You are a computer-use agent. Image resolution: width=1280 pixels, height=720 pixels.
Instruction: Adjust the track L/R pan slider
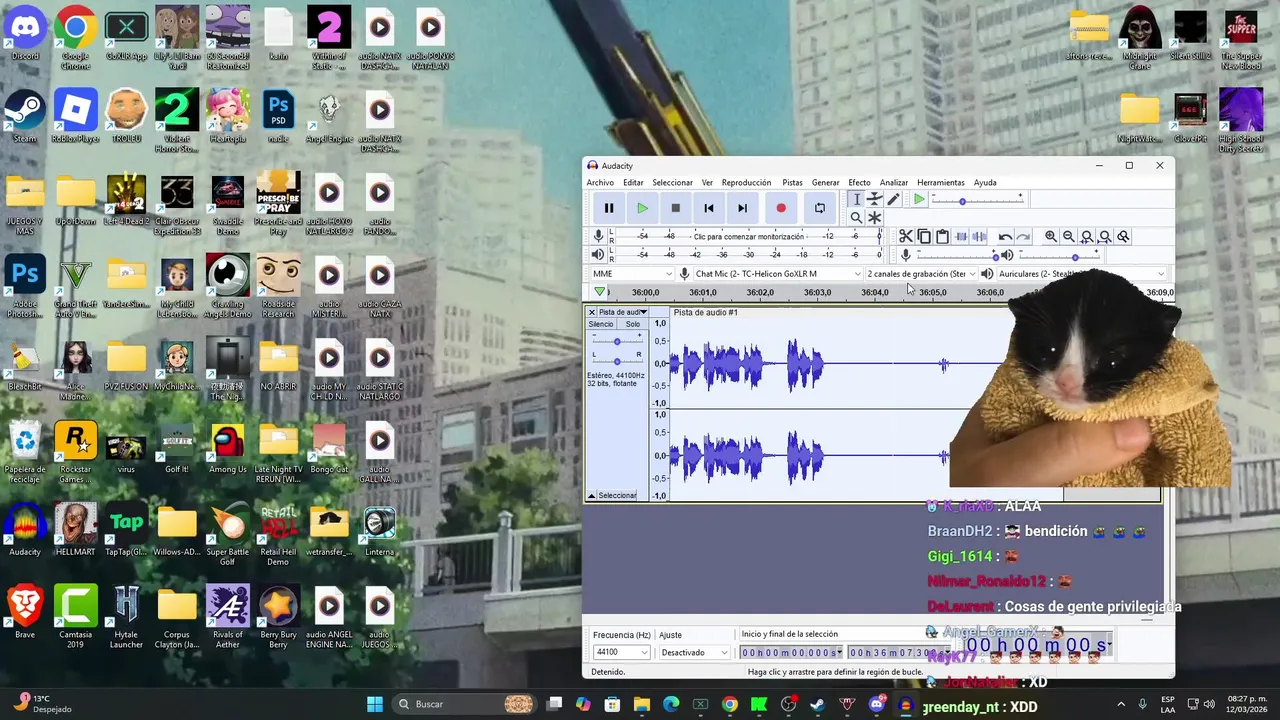click(617, 360)
